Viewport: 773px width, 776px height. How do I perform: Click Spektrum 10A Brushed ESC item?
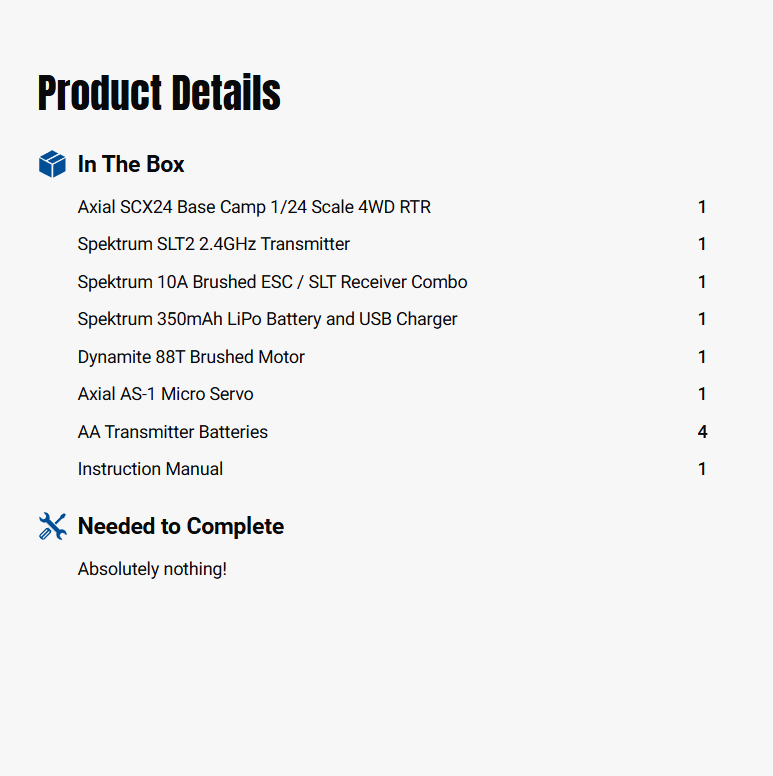(272, 282)
